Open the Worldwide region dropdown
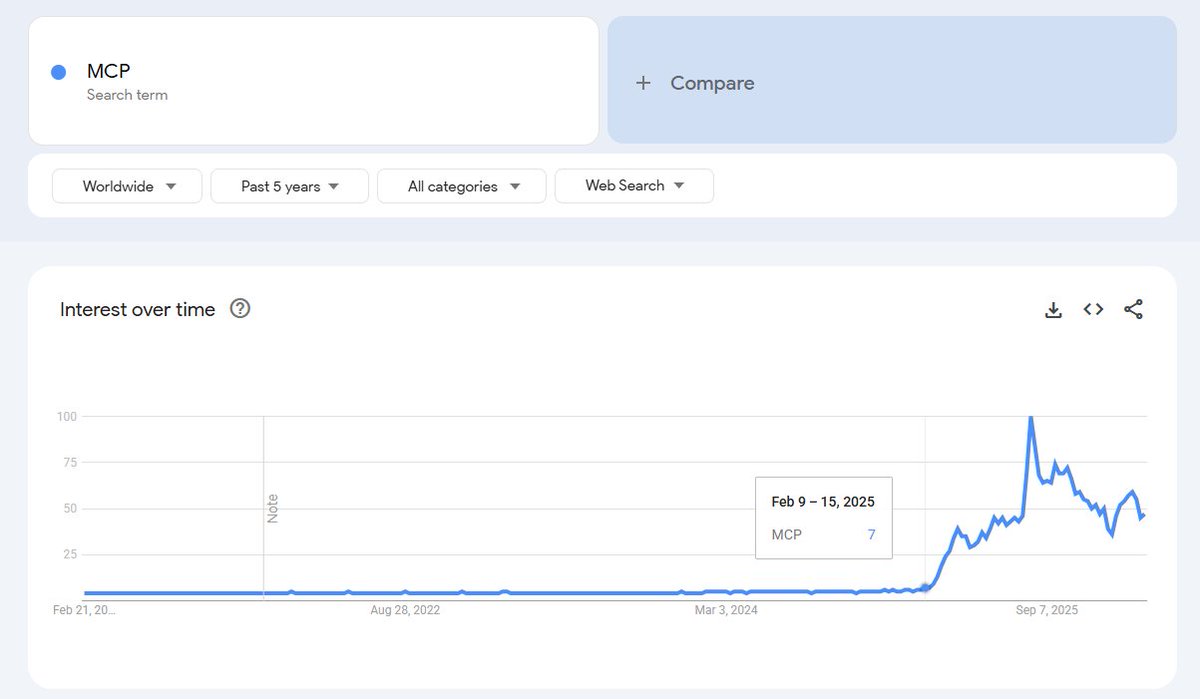Viewport: 1200px width, 699px height. 127,186
